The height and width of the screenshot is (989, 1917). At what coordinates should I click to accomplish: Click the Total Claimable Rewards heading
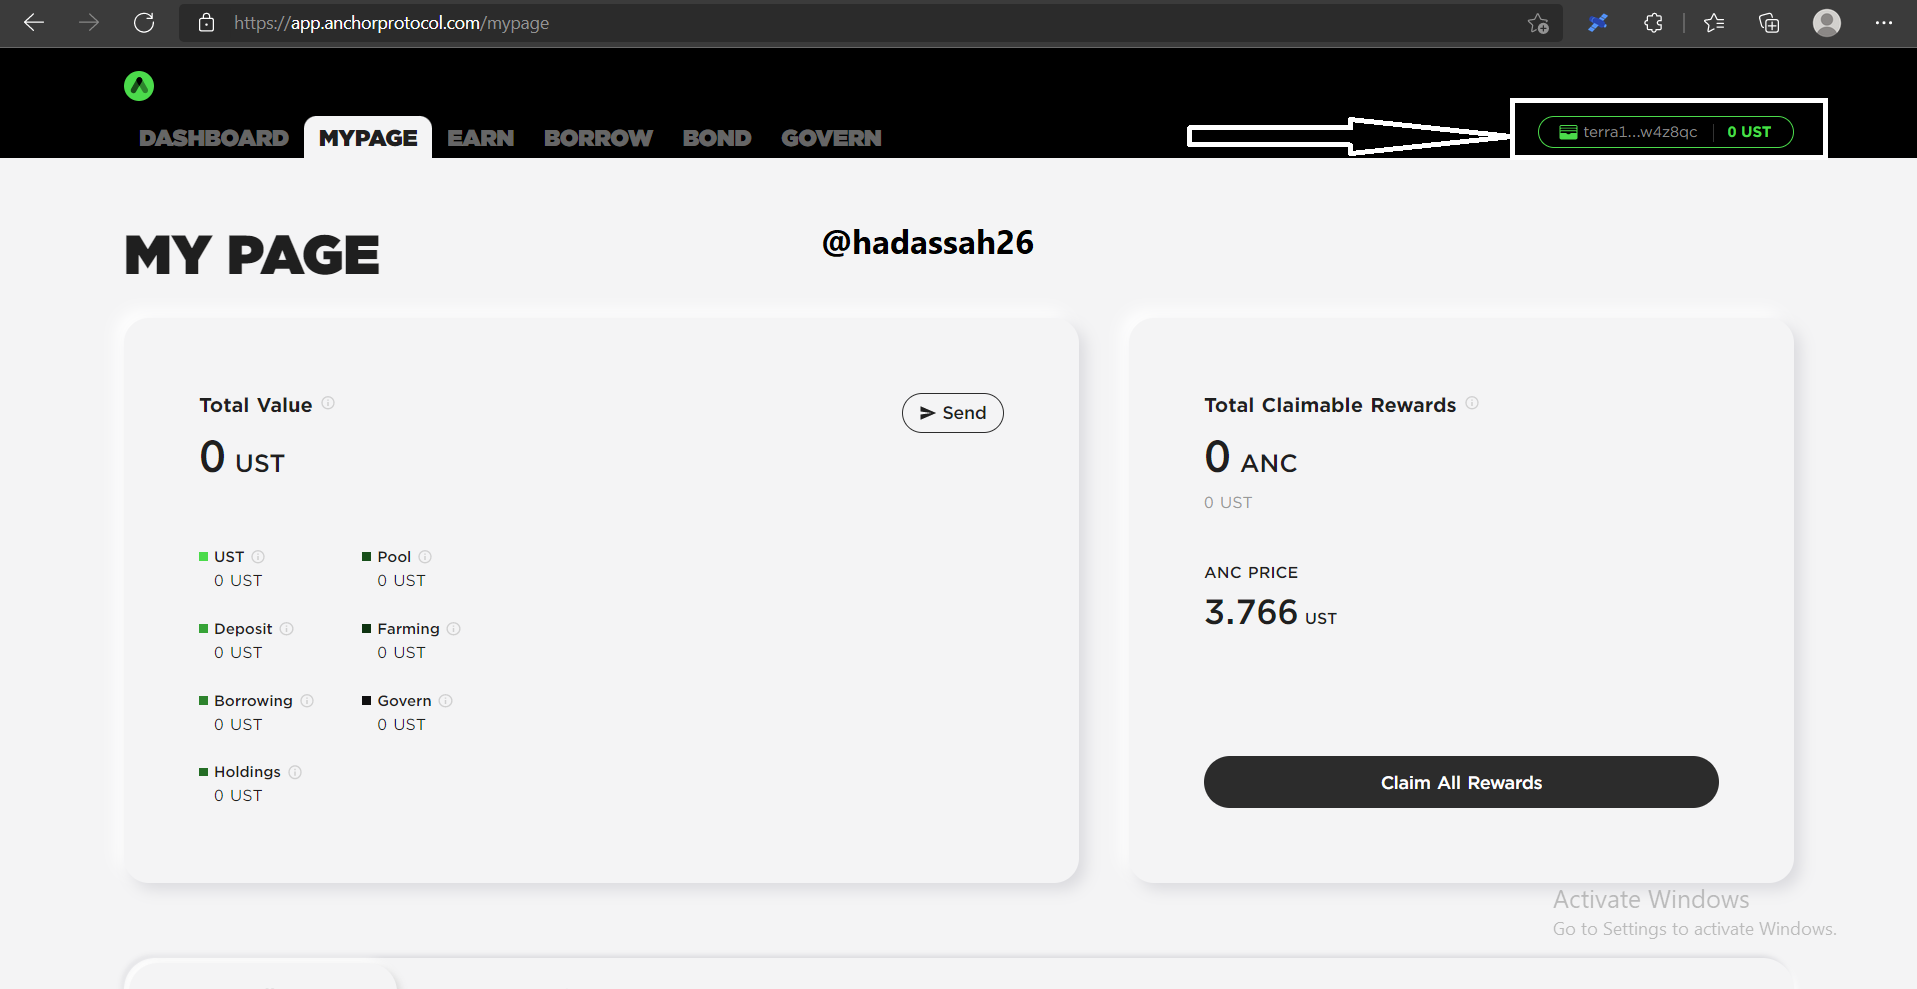tap(1330, 405)
